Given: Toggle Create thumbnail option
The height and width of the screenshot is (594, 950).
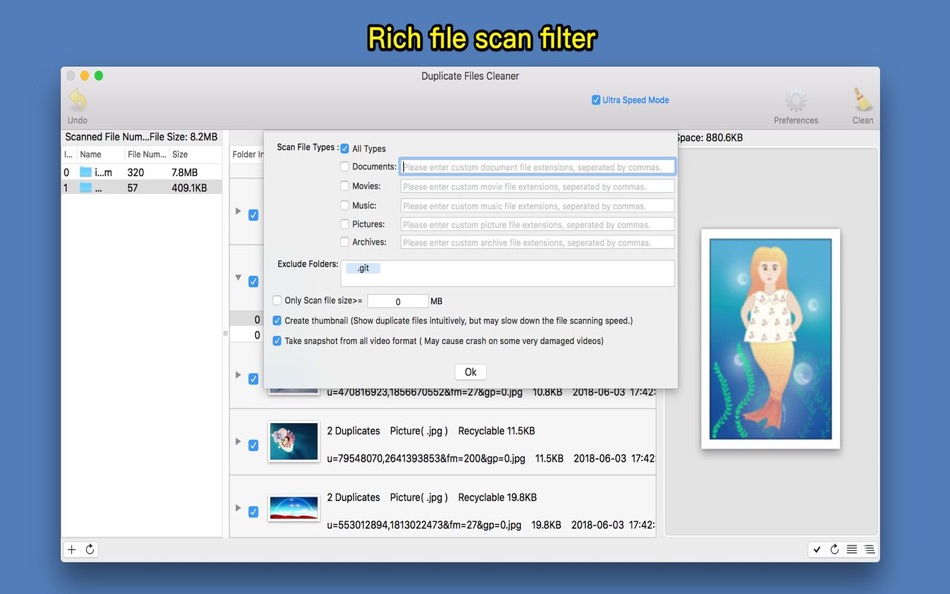Looking at the screenshot, I should tap(277, 321).
